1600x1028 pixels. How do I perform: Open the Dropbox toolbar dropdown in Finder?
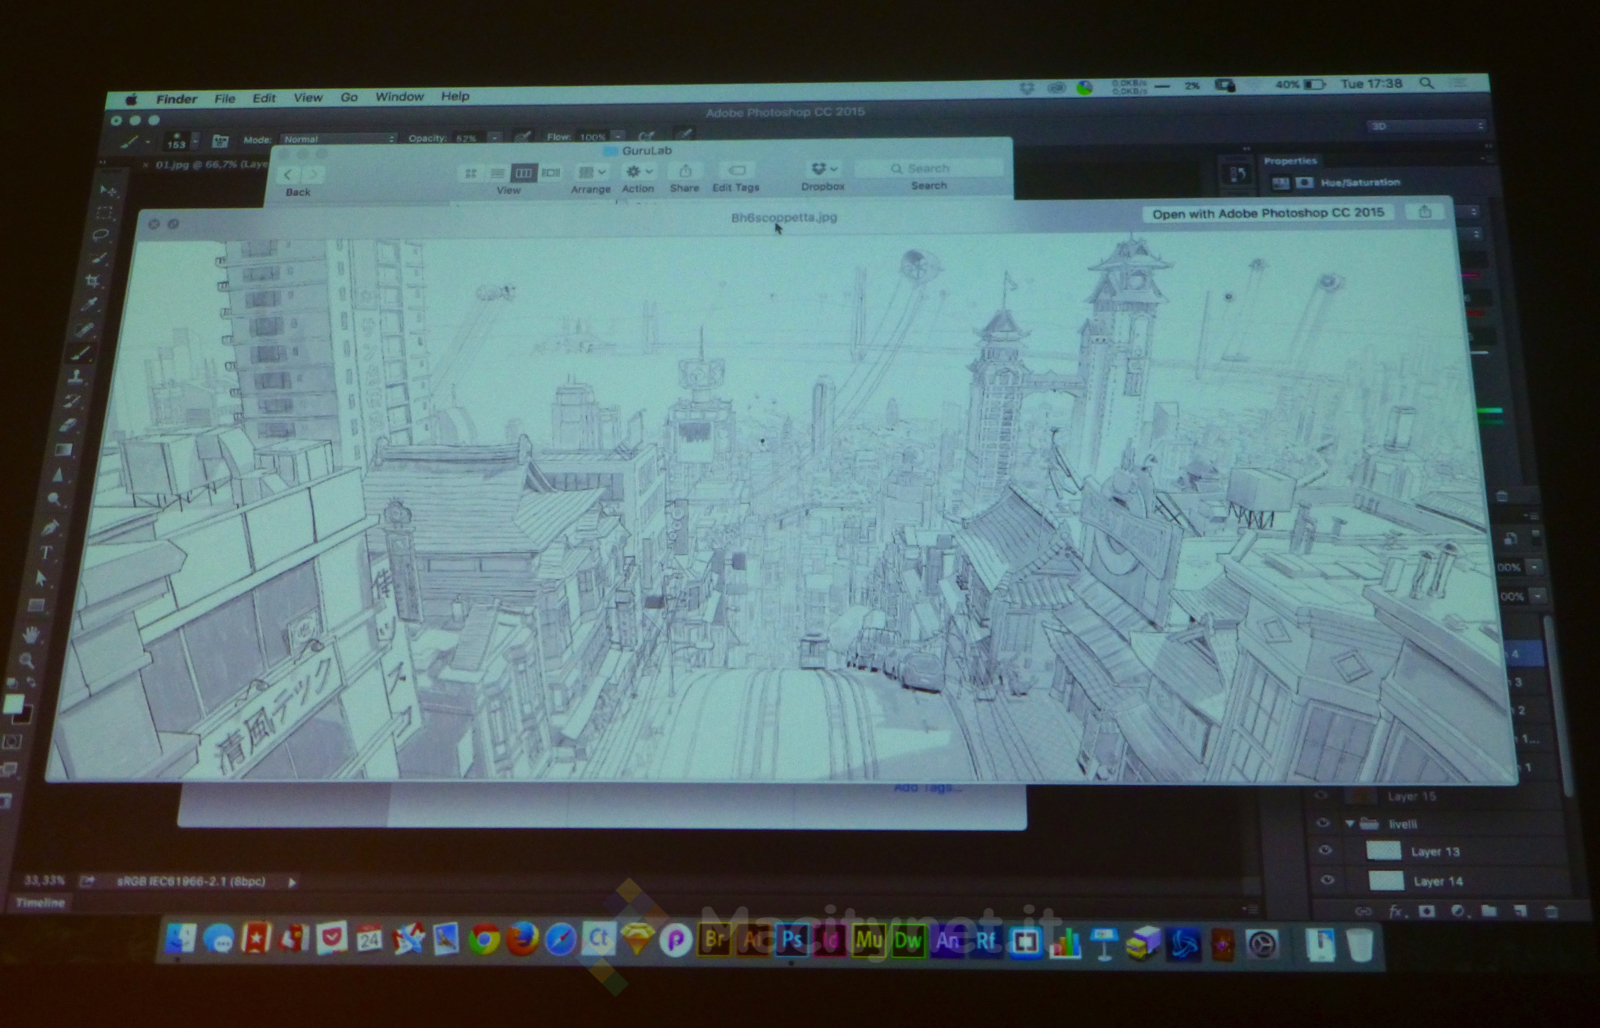pyautogui.click(x=824, y=169)
